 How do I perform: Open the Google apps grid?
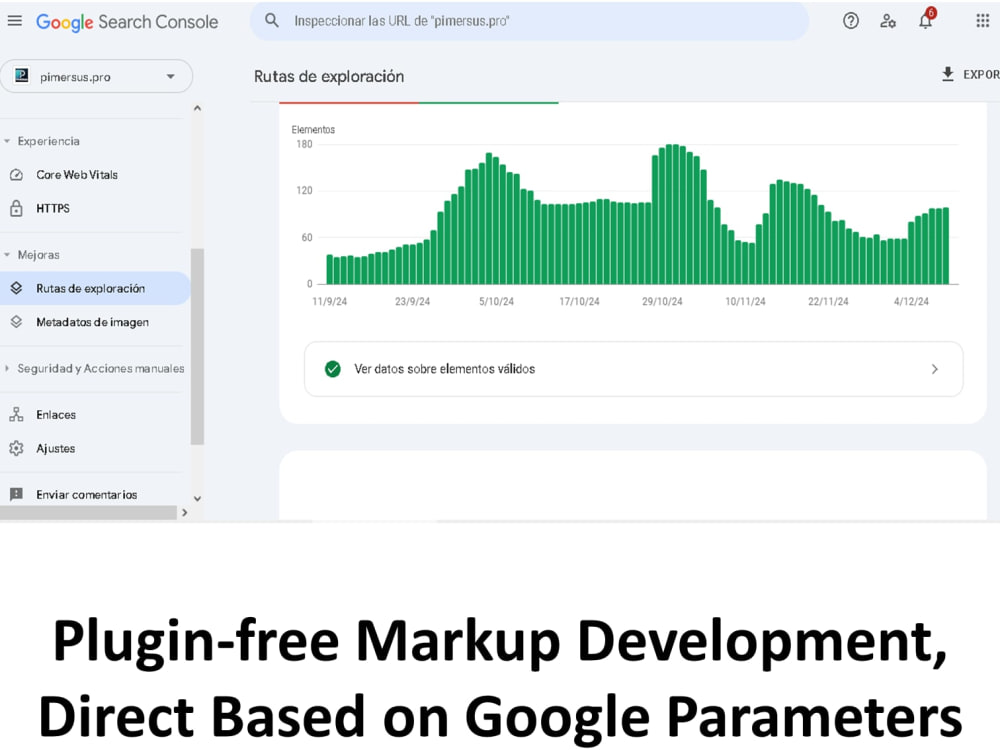tap(982, 21)
